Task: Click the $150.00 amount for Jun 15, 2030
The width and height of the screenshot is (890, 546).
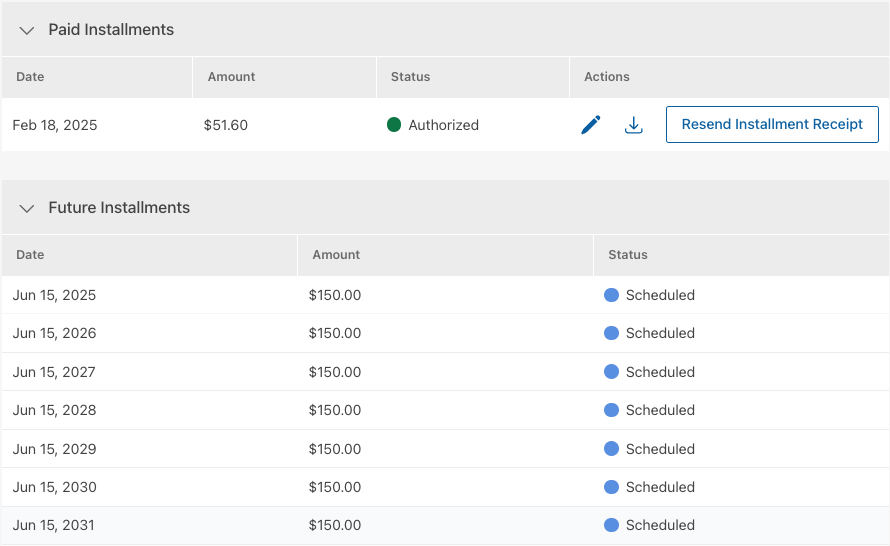Action: 335,487
